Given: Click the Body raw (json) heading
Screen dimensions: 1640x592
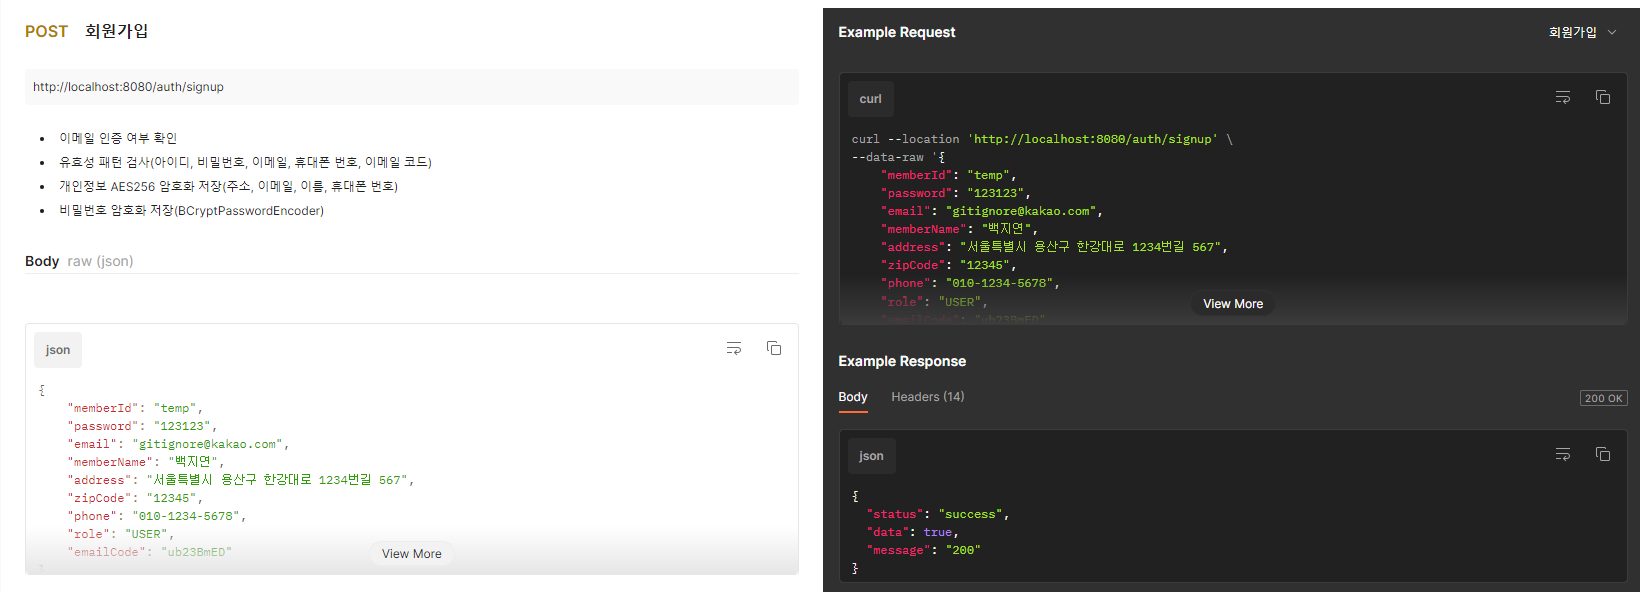Looking at the screenshot, I should coord(79,261).
